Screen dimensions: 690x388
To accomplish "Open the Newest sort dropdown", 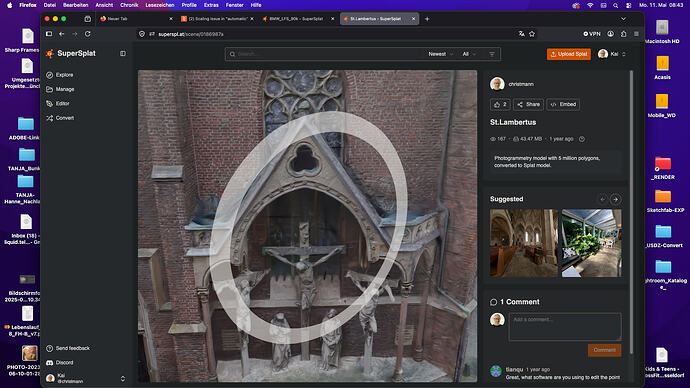I will pyautogui.click(x=440, y=54).
